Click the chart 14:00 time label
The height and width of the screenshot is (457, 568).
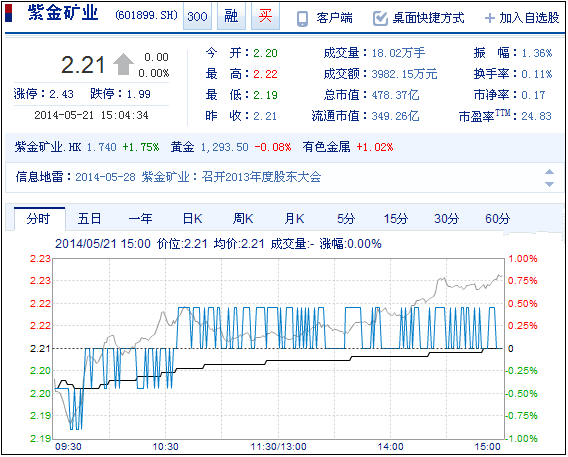point(390,446)
